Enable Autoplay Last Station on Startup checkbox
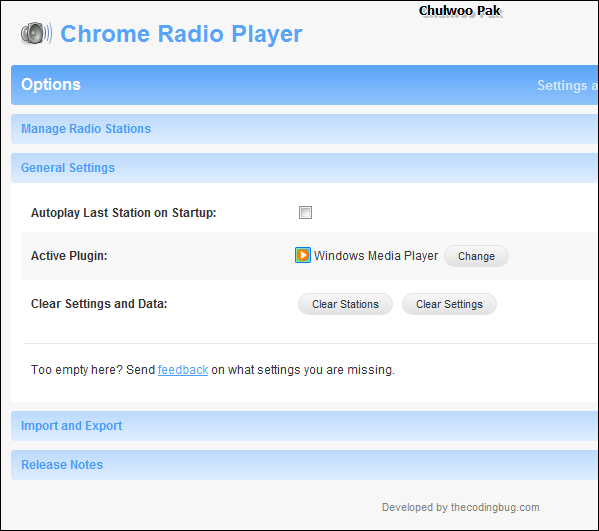Screen dimensions: 599x531 (x=305, y=212)
